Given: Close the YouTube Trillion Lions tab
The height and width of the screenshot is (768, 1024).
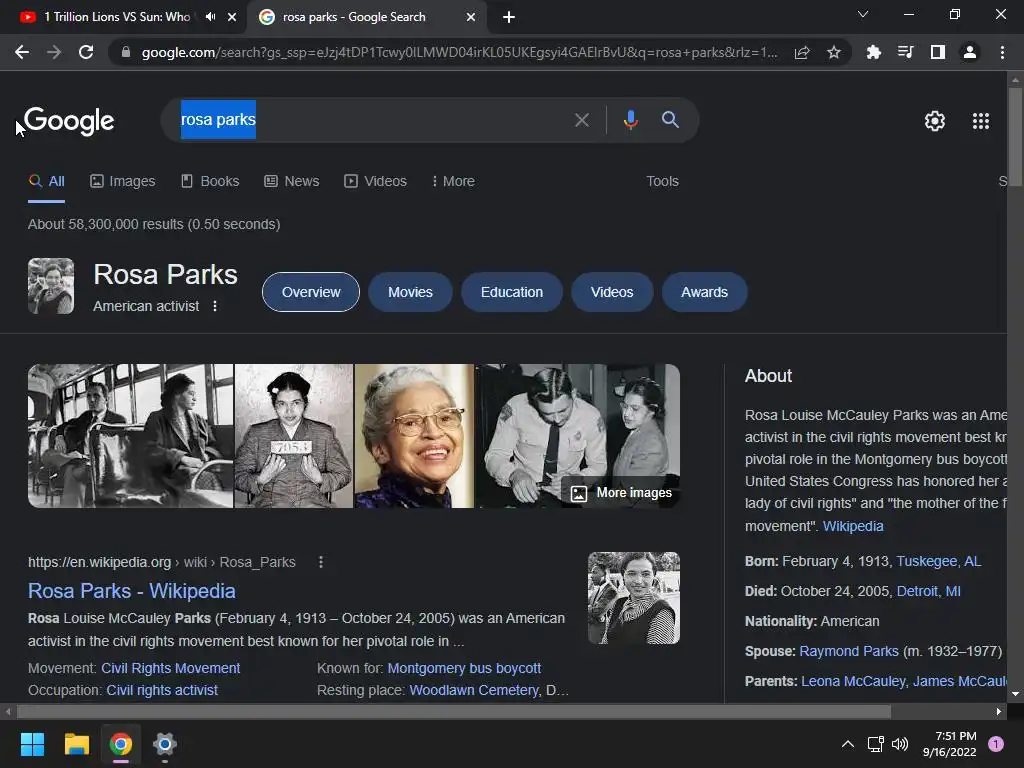Looking at the screenshot, I should [x=232, y=17].
